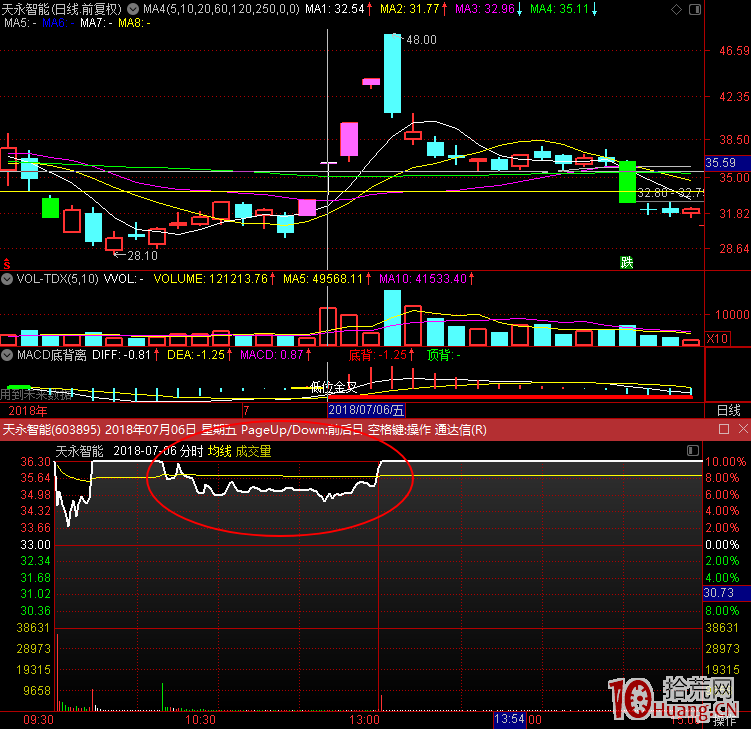Image resolution: width=751 pixels, height=729 pixels.
Task: Maximize the intraday popup window
Action: [723, 430]
